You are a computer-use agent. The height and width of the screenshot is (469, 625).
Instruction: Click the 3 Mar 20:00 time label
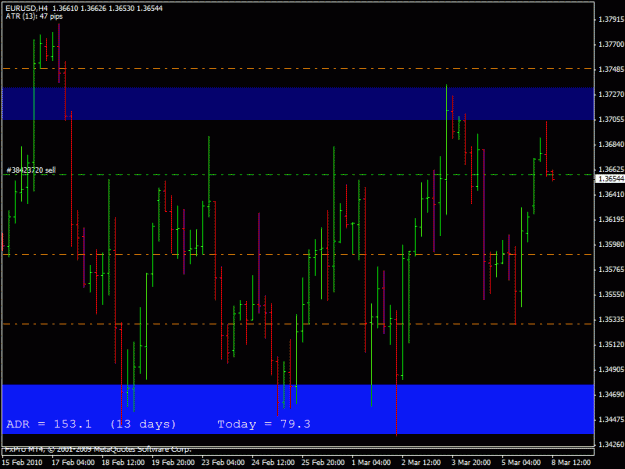tap(471, 462)
